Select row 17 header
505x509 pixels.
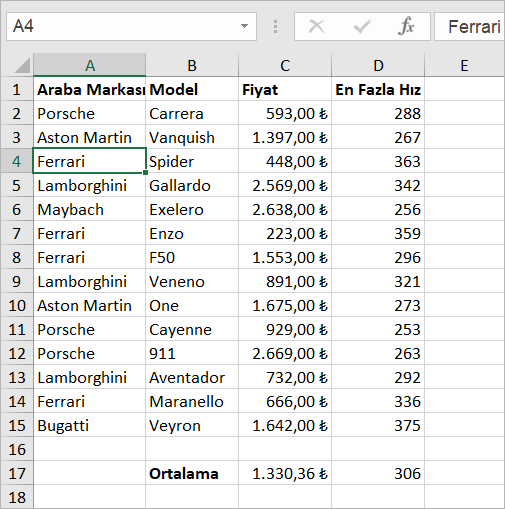click(17, 473)
